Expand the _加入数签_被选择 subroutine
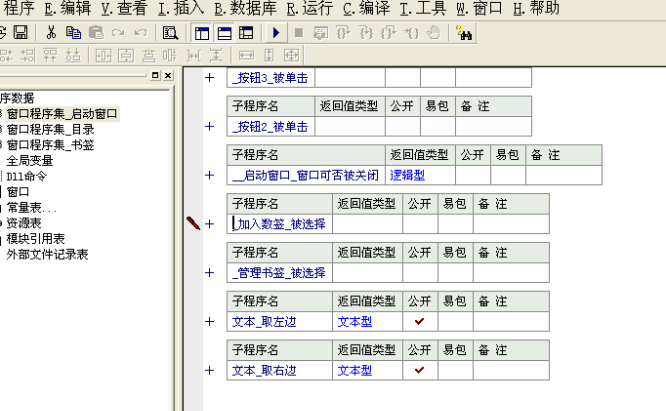 click(209, 224)
